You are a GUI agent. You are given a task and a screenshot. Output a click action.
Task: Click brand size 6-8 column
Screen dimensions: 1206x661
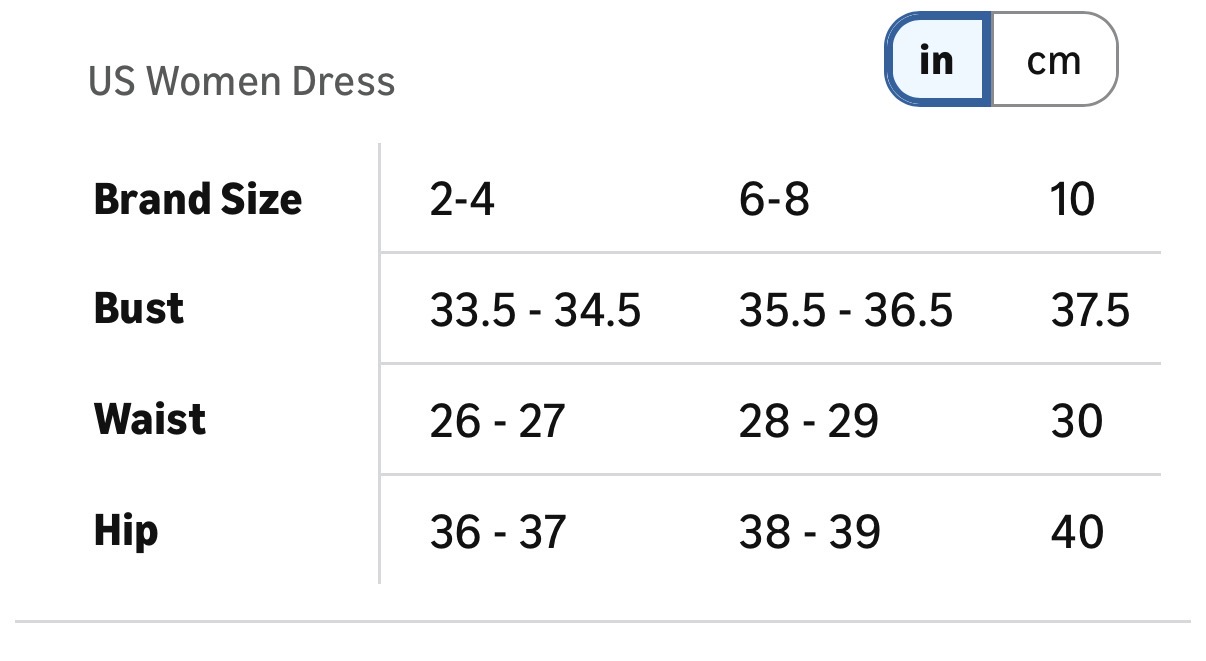[774, 200]
